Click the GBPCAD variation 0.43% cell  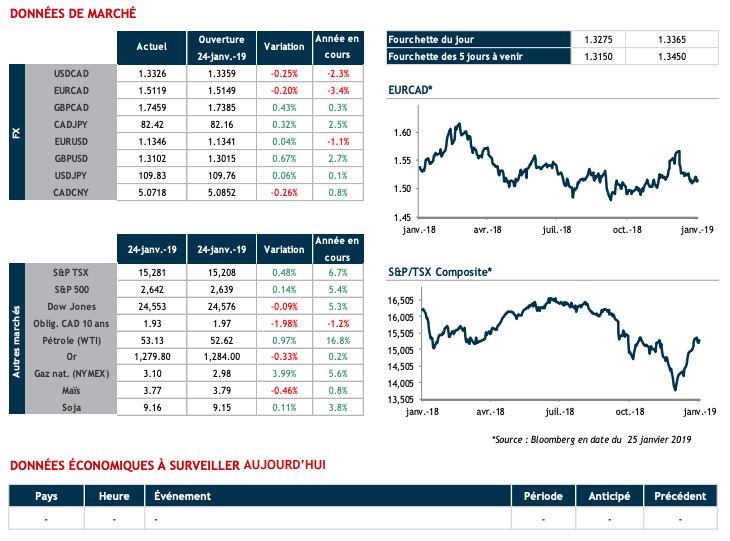284,107
